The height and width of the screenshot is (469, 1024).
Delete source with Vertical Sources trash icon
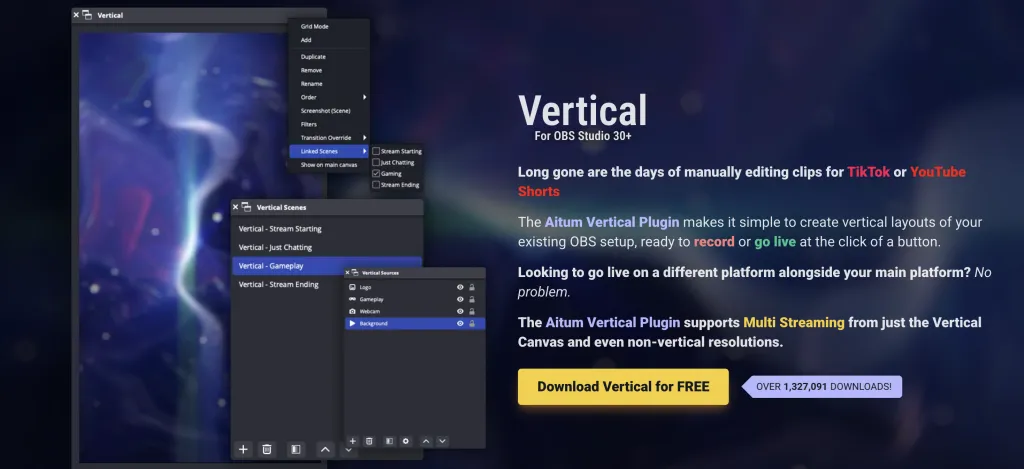pyautogui.click(x=369, y=441)
